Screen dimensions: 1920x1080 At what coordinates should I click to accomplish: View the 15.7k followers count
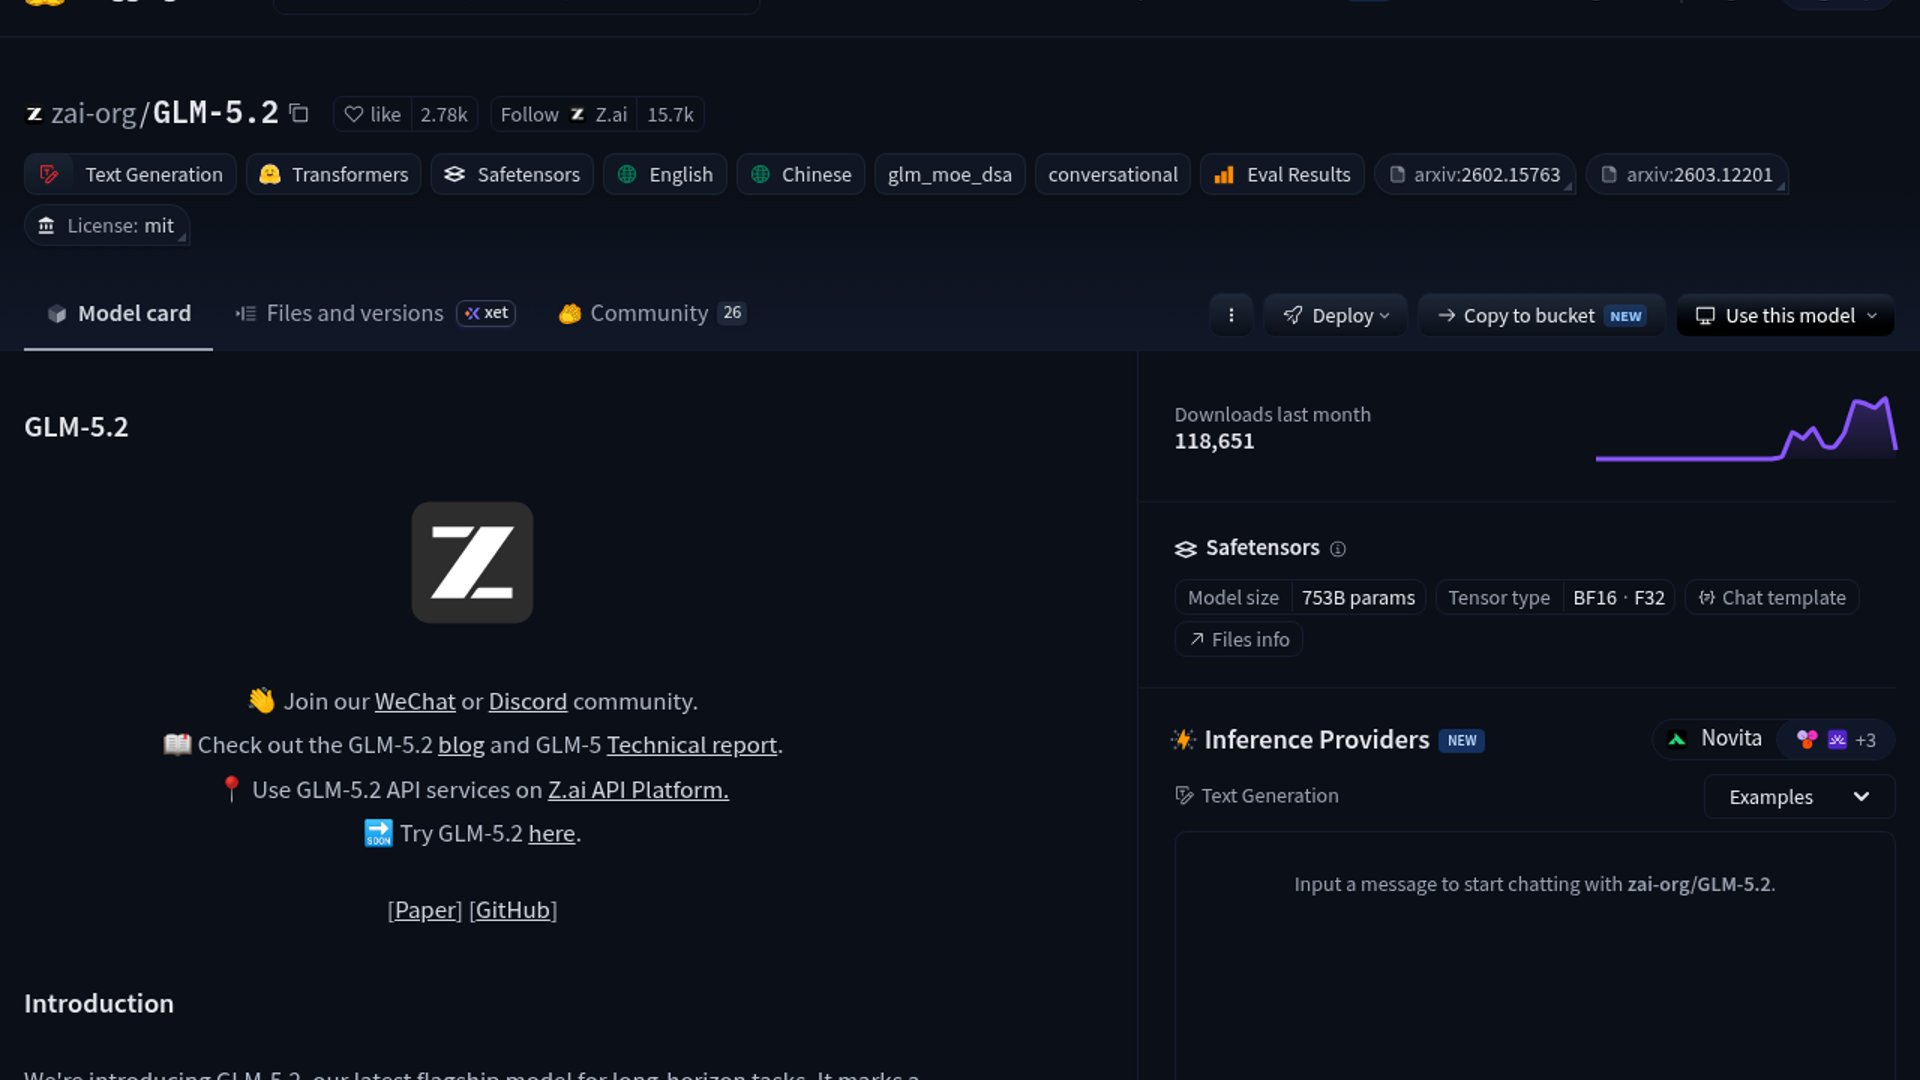click(670, 115)
